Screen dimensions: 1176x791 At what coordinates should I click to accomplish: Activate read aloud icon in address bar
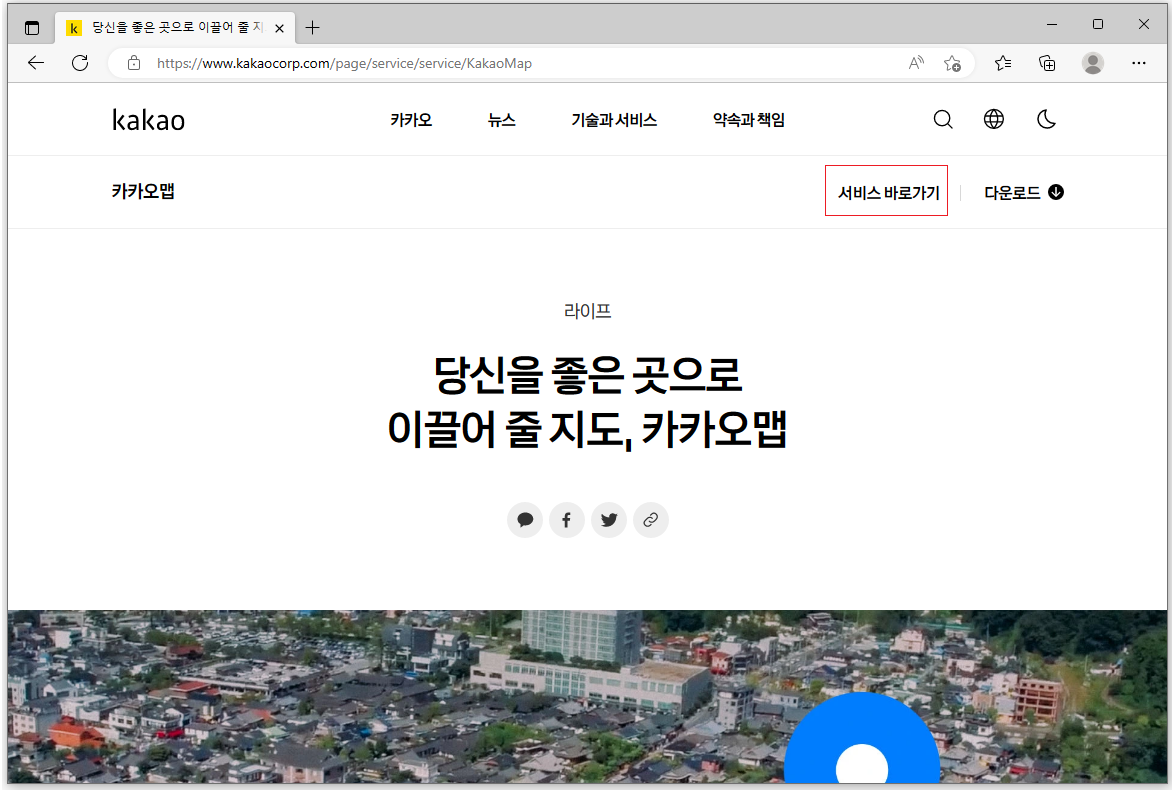point(916,63)
